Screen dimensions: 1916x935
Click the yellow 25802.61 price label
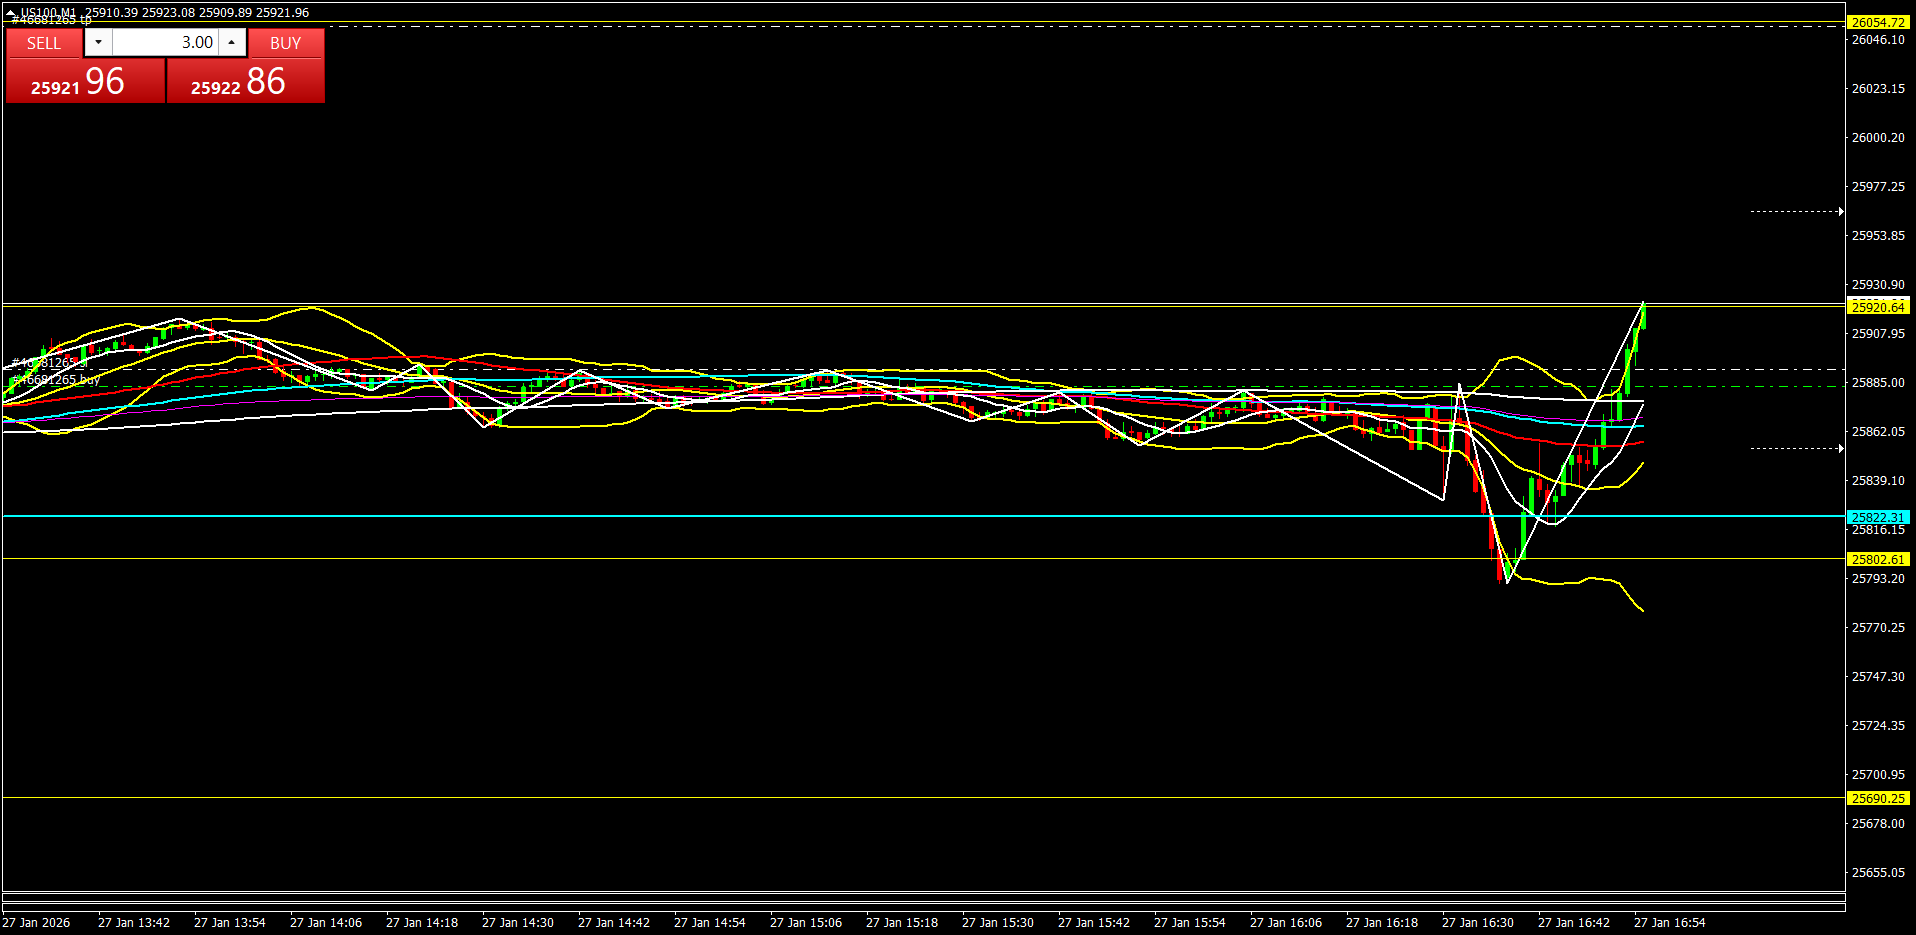pos(1877,559)
